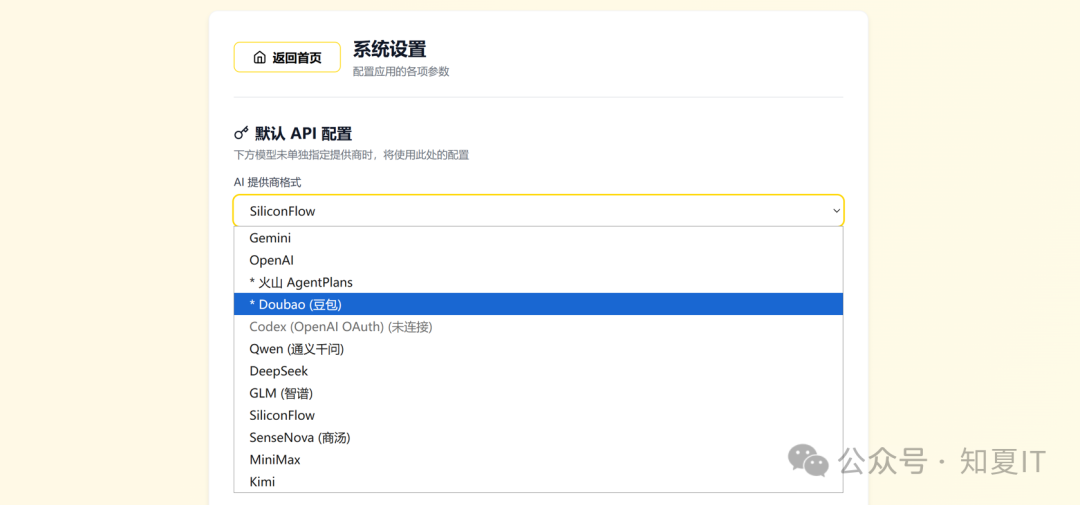Select Codex (OpenAI OAuth) (未连接) entry
The width and height of the screenshot is (1080, 505).
[539, 327]
